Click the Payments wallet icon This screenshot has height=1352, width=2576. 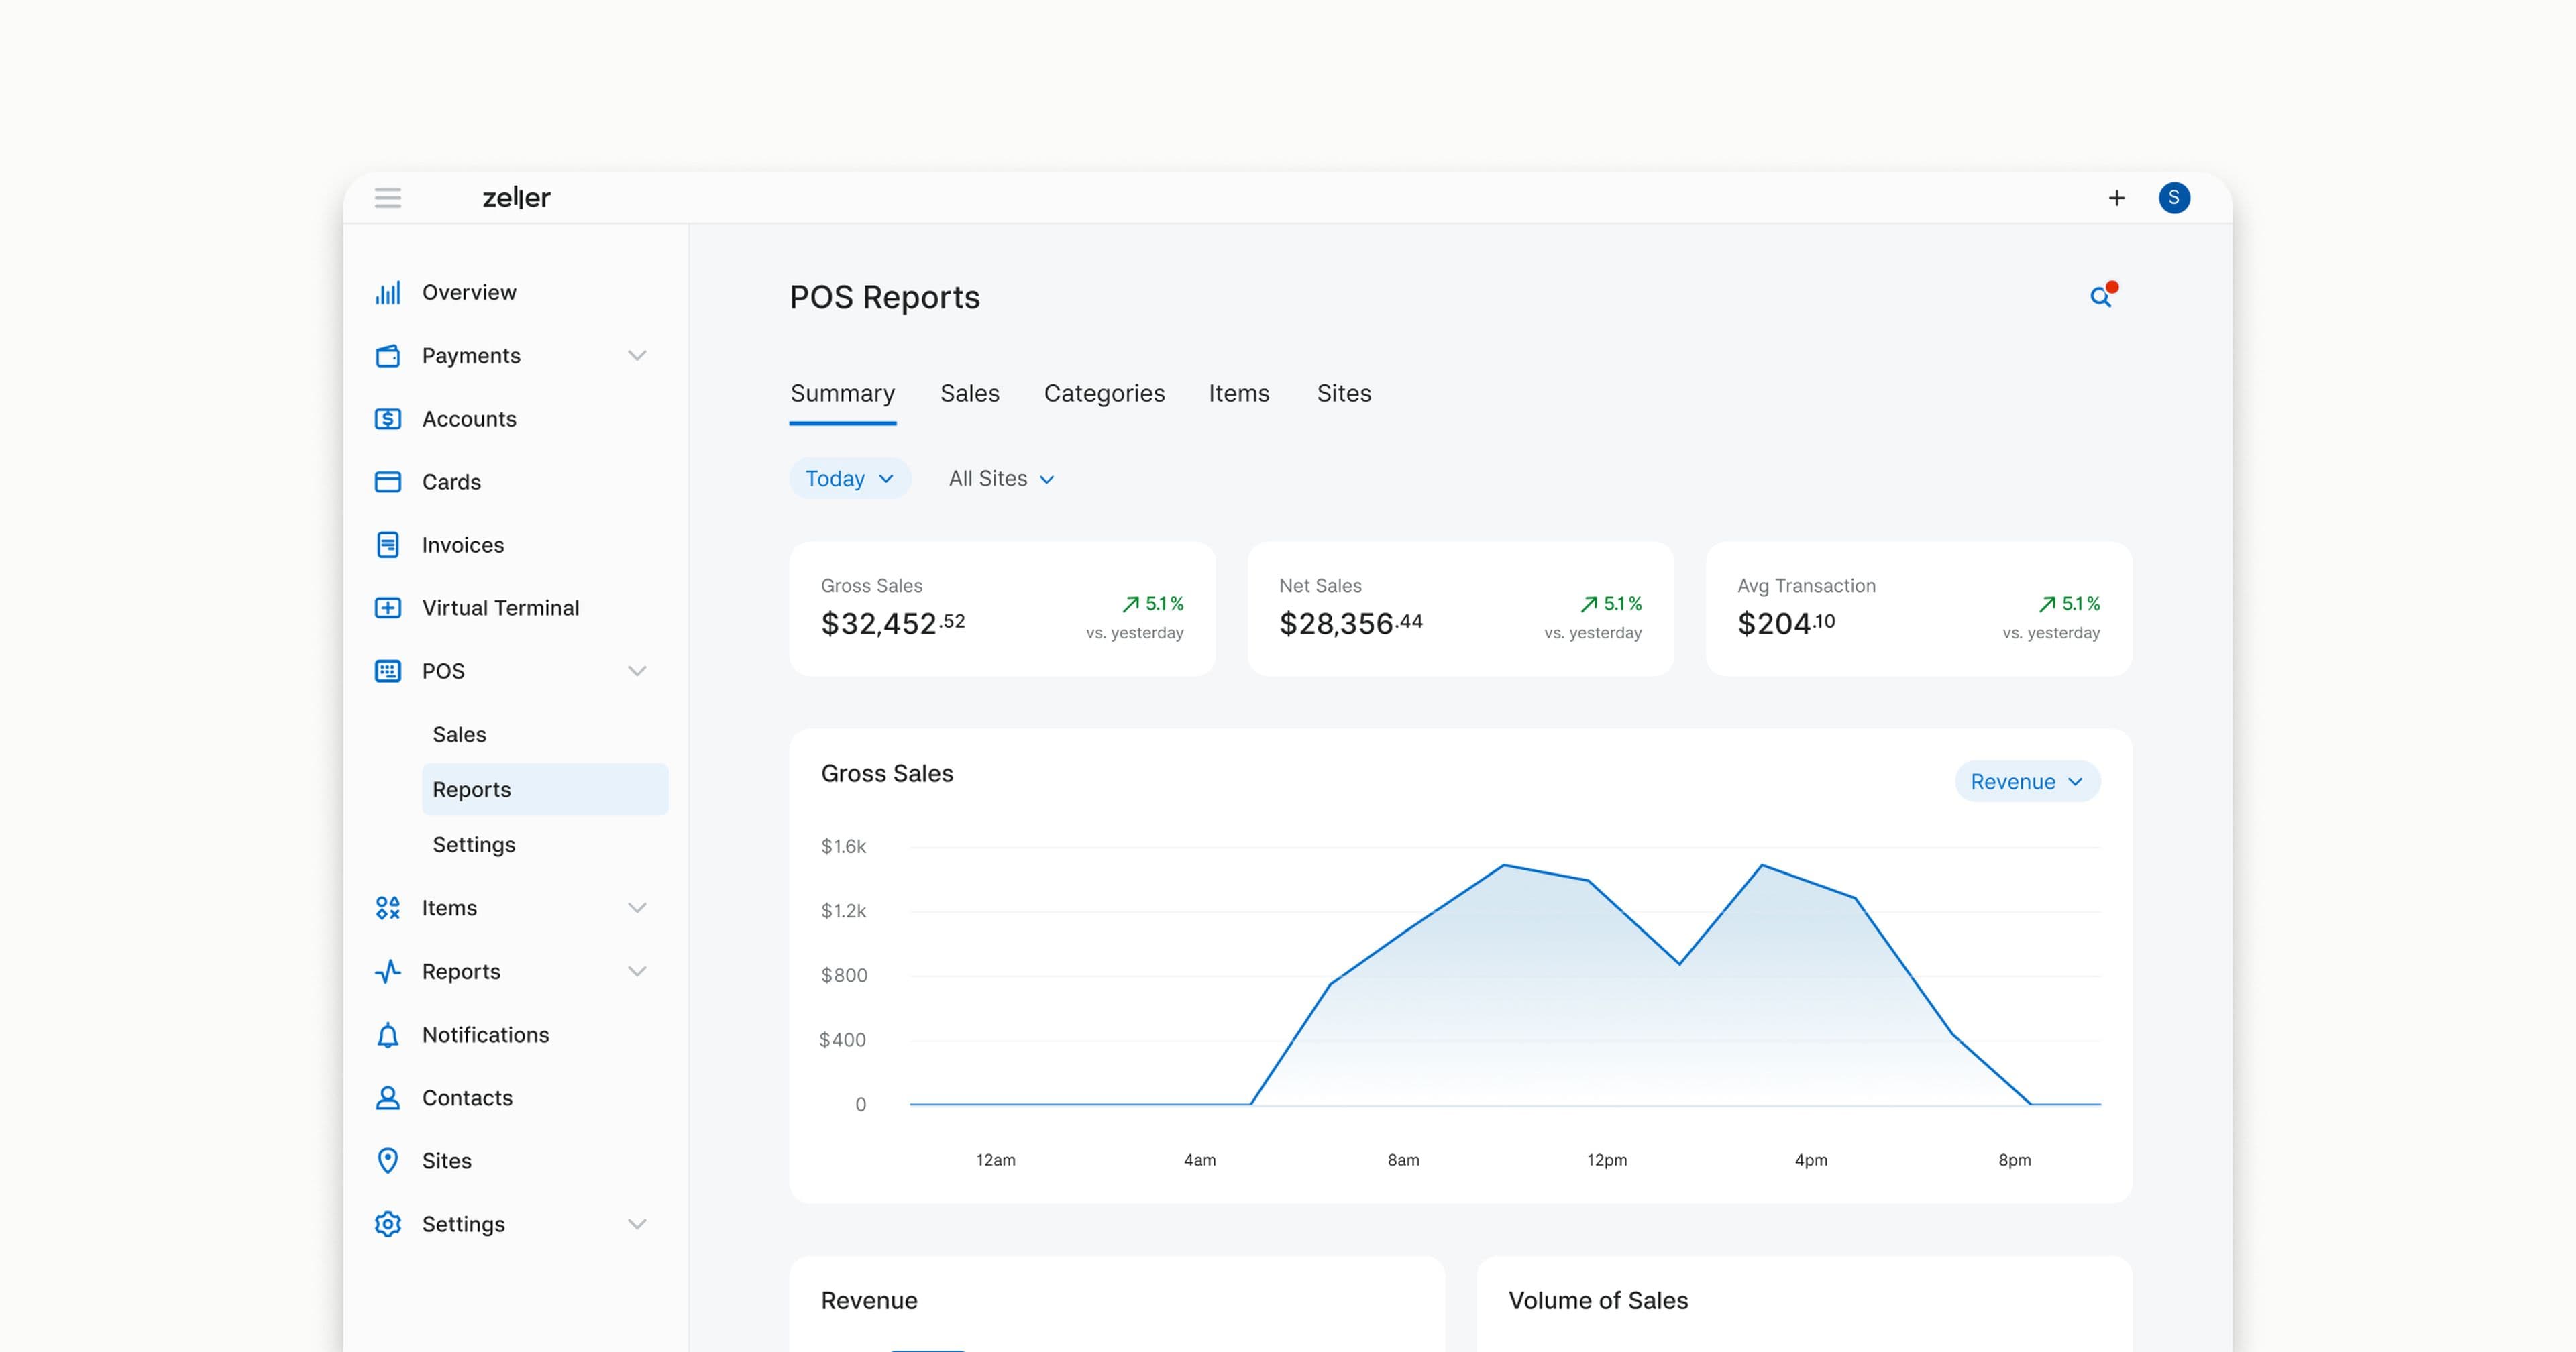pos(388,355)
